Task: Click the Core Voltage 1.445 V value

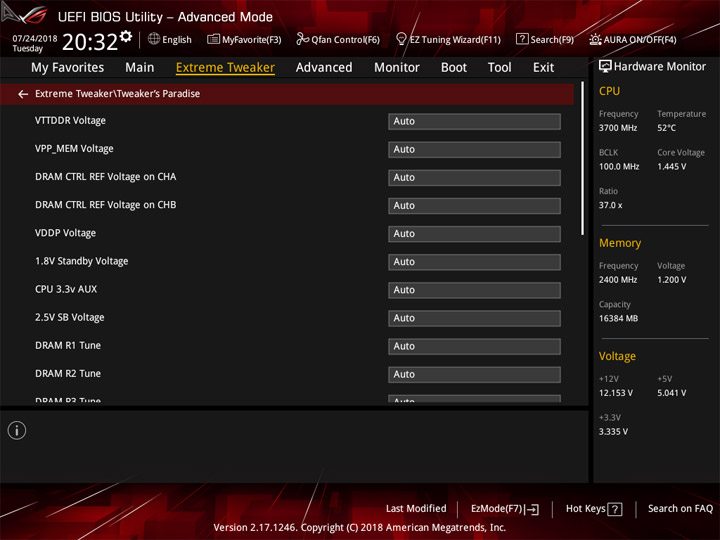Action: [x=672, y=167]
